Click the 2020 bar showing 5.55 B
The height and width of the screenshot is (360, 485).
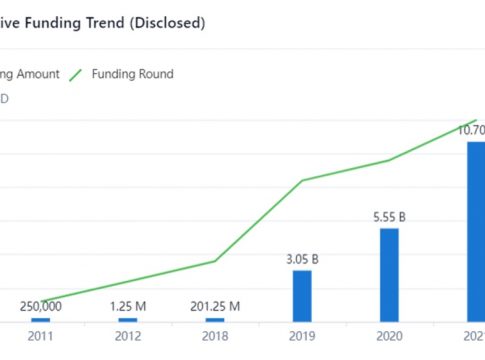[389, 275]
